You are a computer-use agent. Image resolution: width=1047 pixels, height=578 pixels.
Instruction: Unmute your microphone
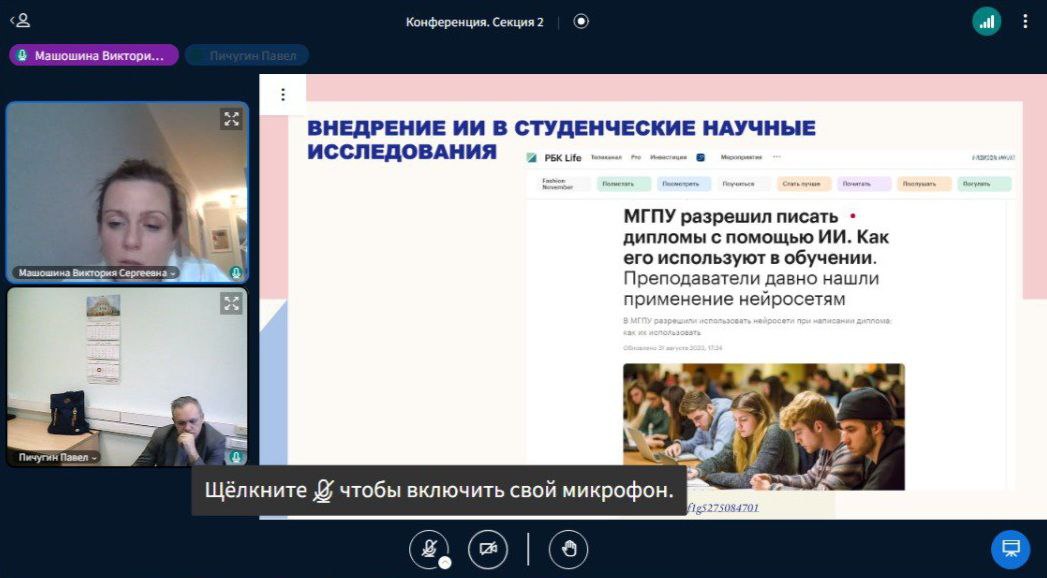pyautogui.click(x=429, y=549)
